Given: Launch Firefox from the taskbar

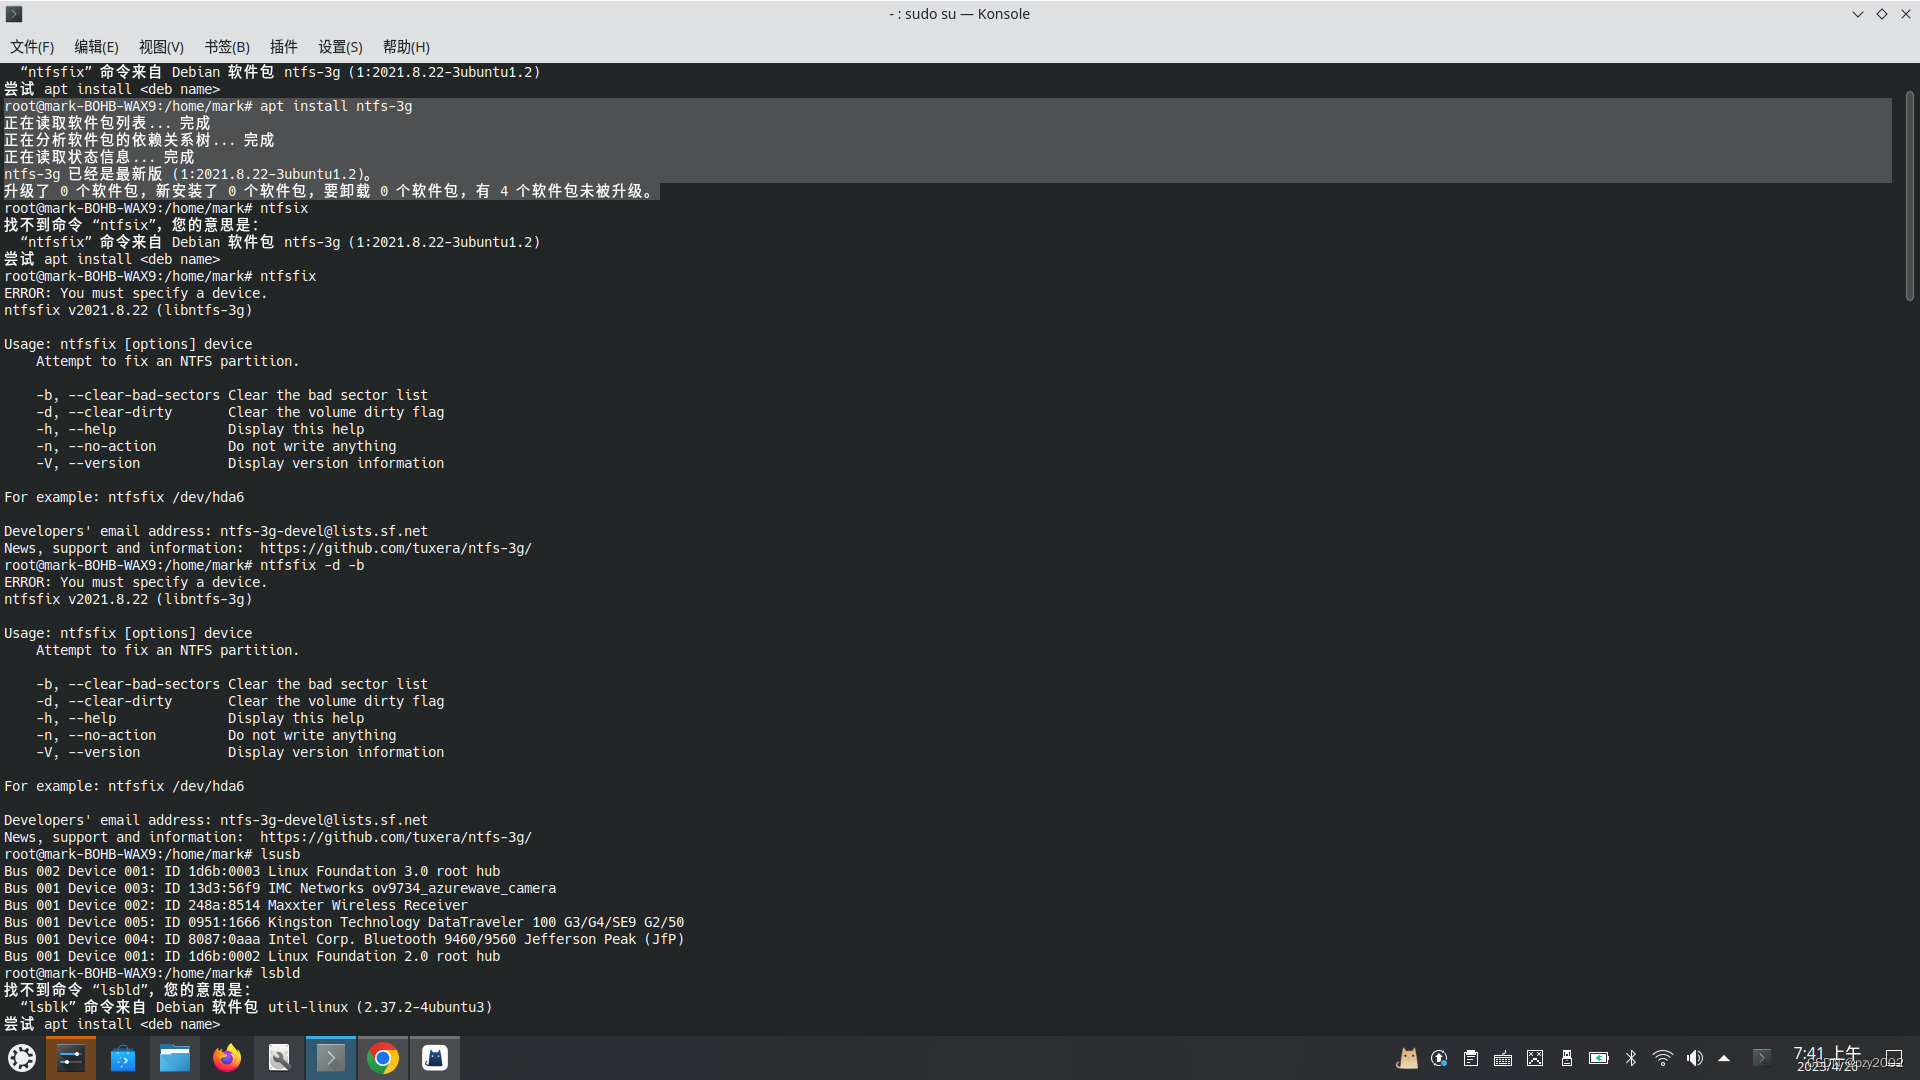Looking at the screenshot, I should pyautogui.click(x=227, y=1058).
